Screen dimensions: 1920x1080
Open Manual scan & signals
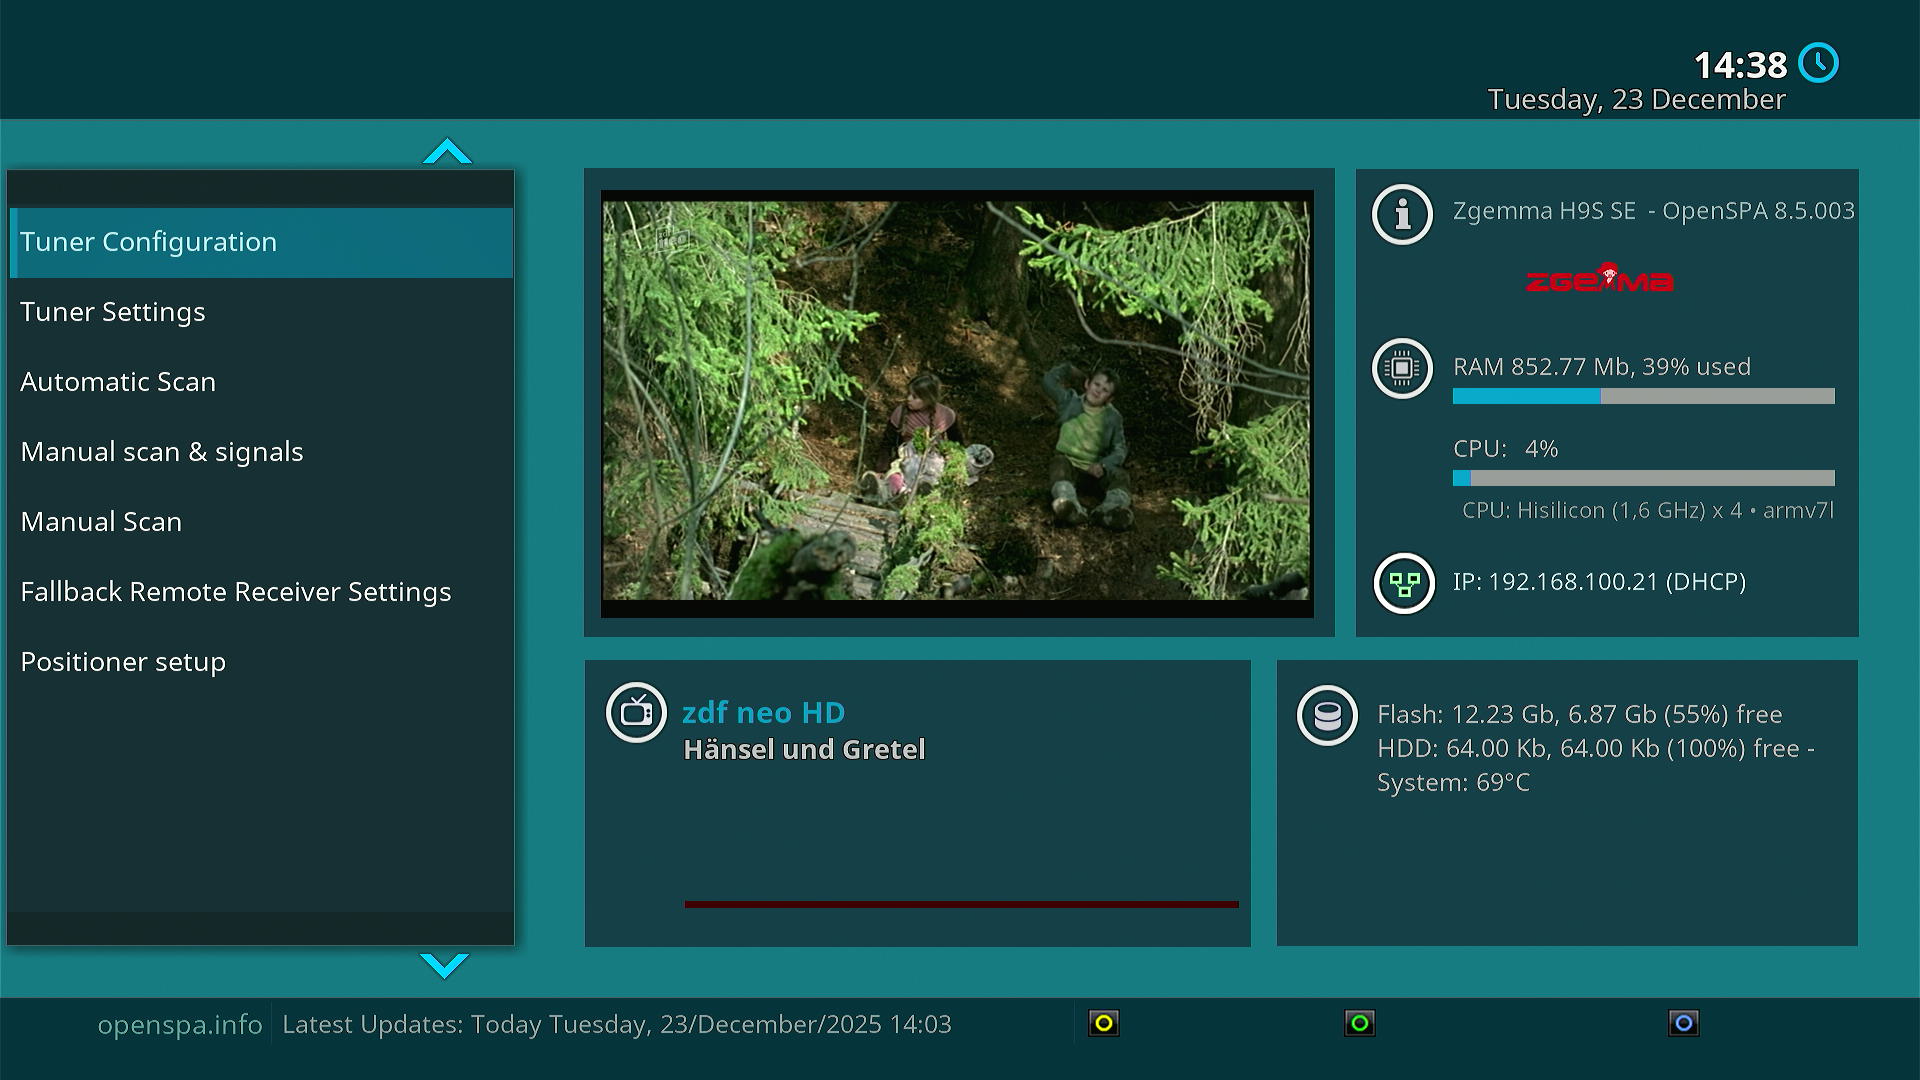click(x=261, y=452)
